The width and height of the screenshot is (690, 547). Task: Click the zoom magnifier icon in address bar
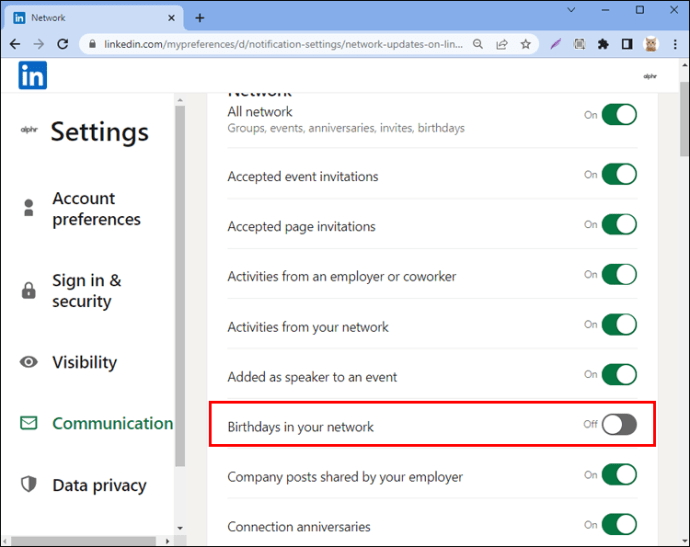coord(478,44)
